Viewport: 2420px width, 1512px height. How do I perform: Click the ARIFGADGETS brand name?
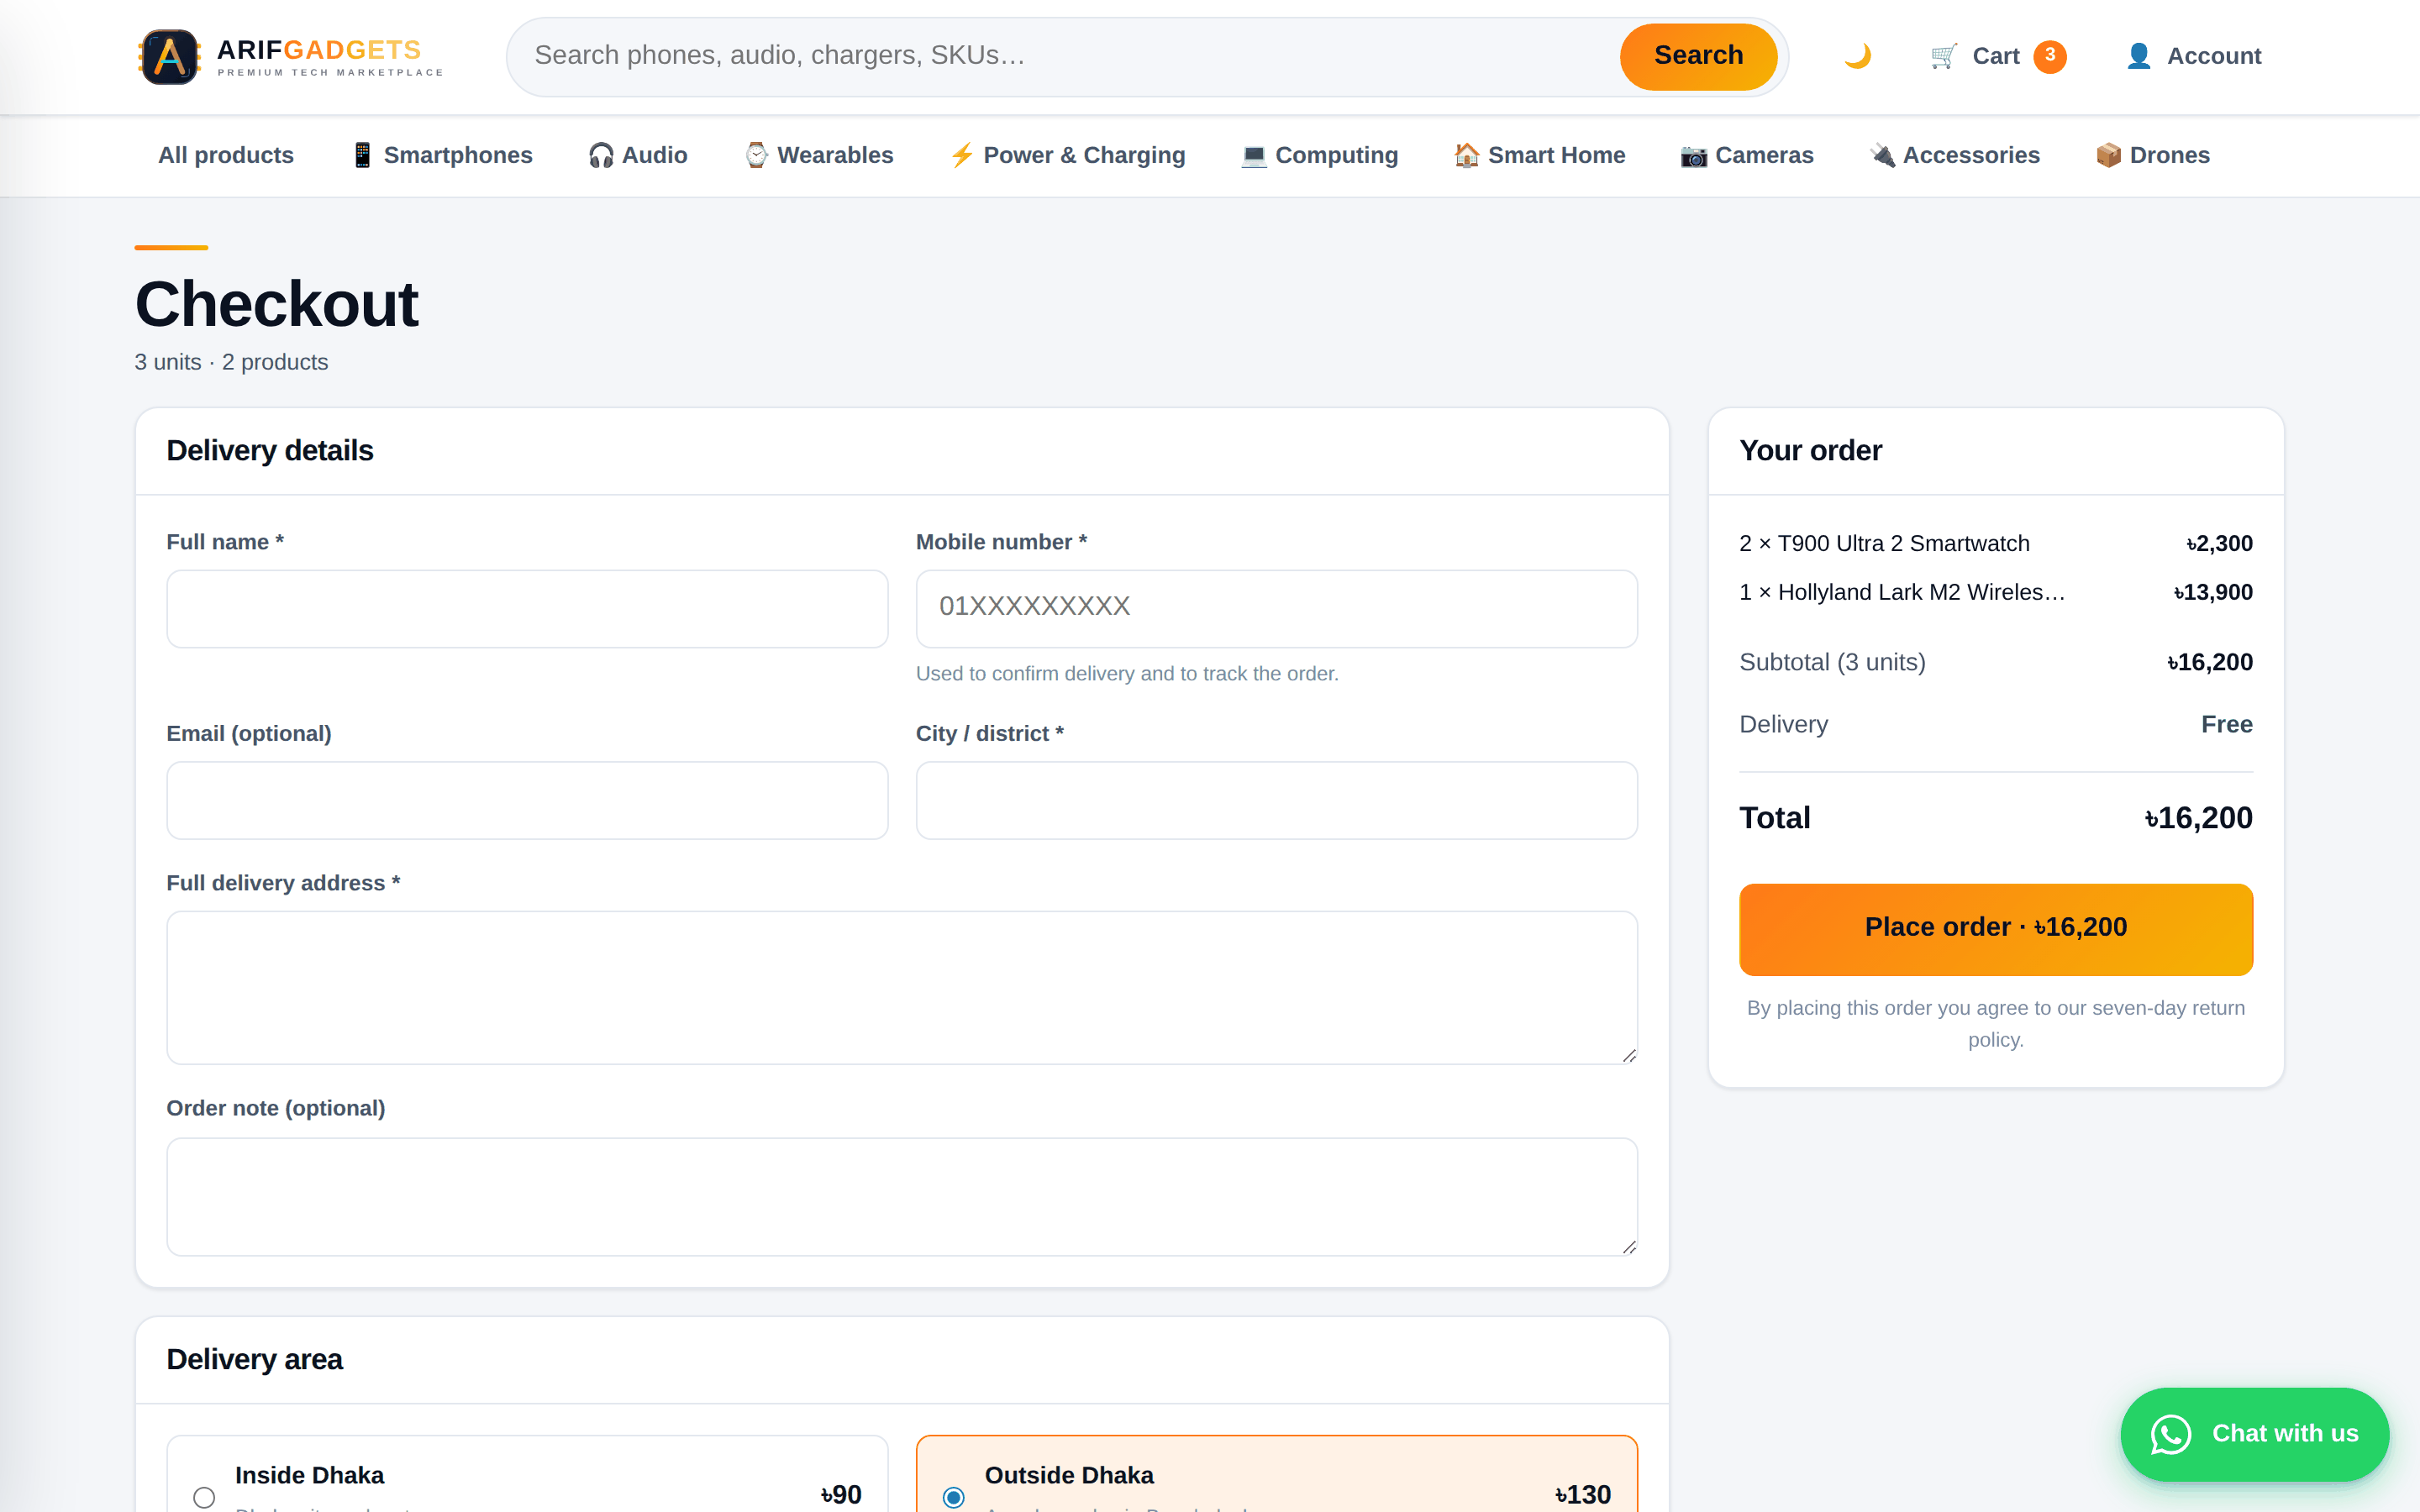pyautogui.click(x=319, y=50)
